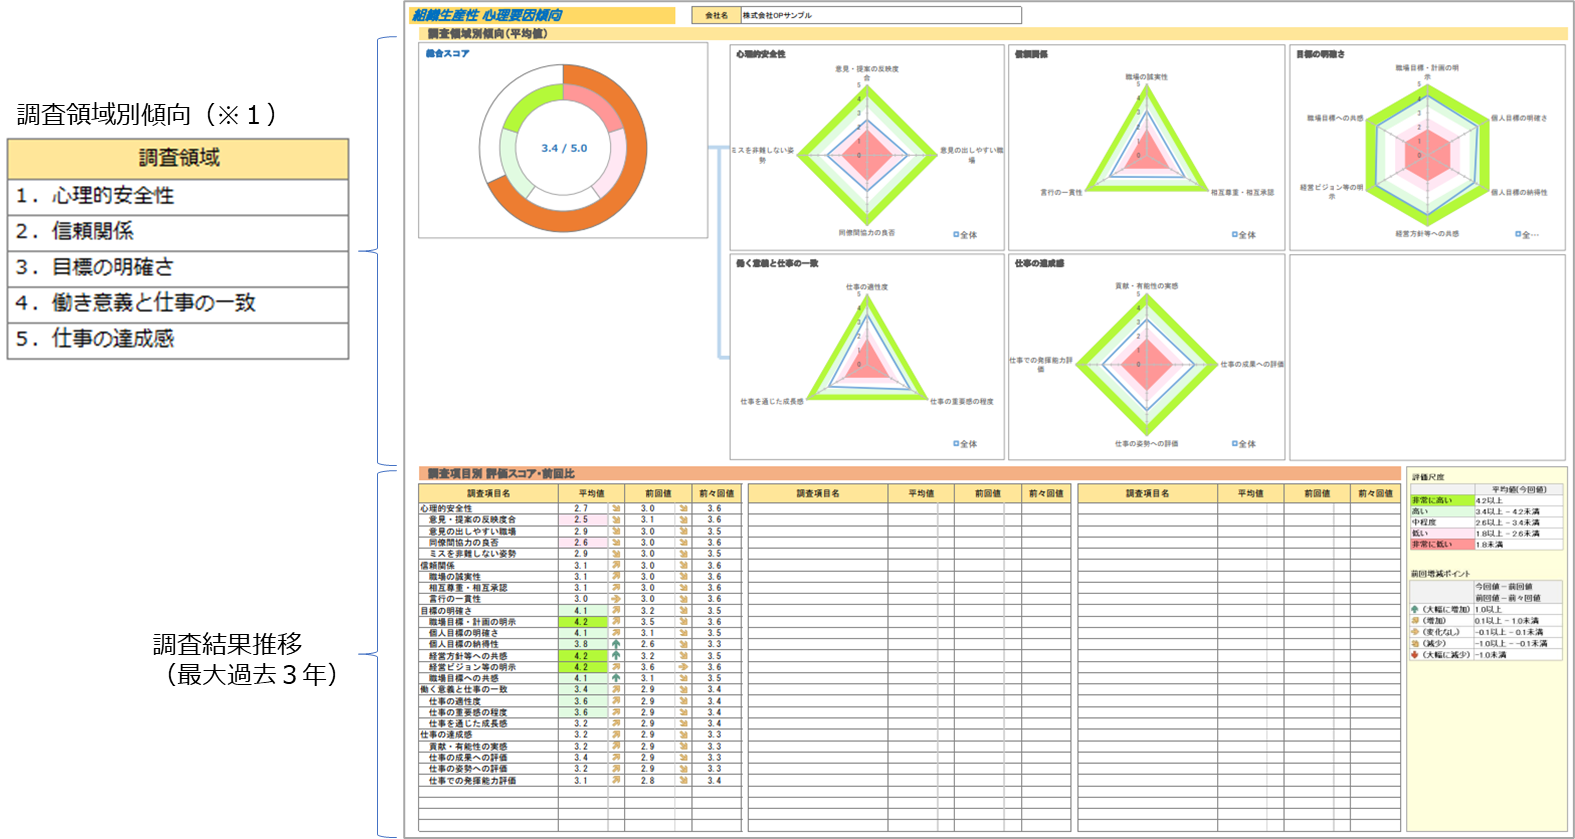Screen dimensions: 1575x839
Task: Click the 変化なし arrow icon in legend
Action: coord(1415,632)
